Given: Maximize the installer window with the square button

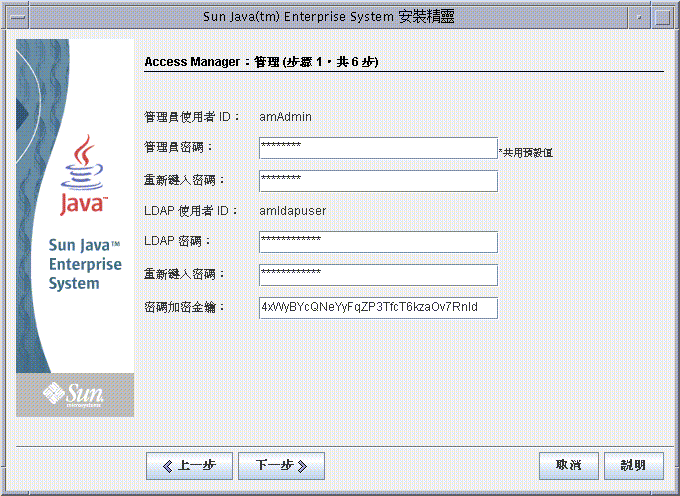Looking at the screenshot, I should tap(662, 17).
